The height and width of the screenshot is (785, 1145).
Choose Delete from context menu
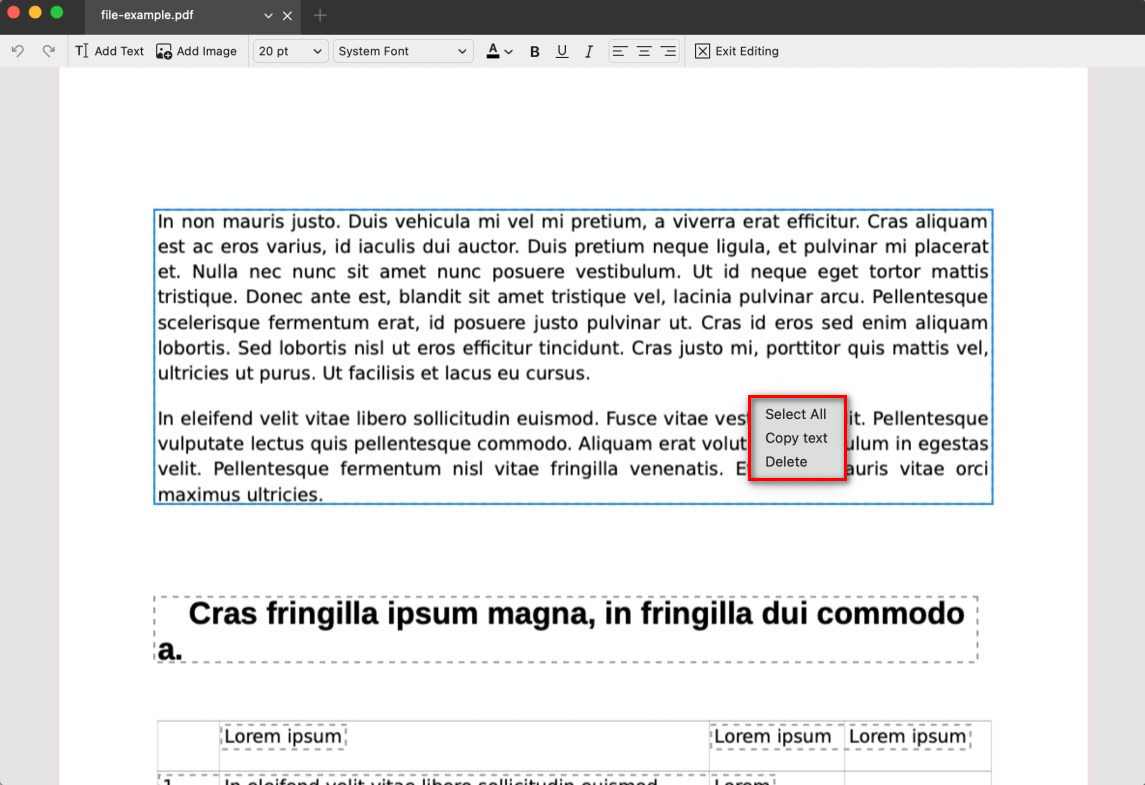point(786,462)
